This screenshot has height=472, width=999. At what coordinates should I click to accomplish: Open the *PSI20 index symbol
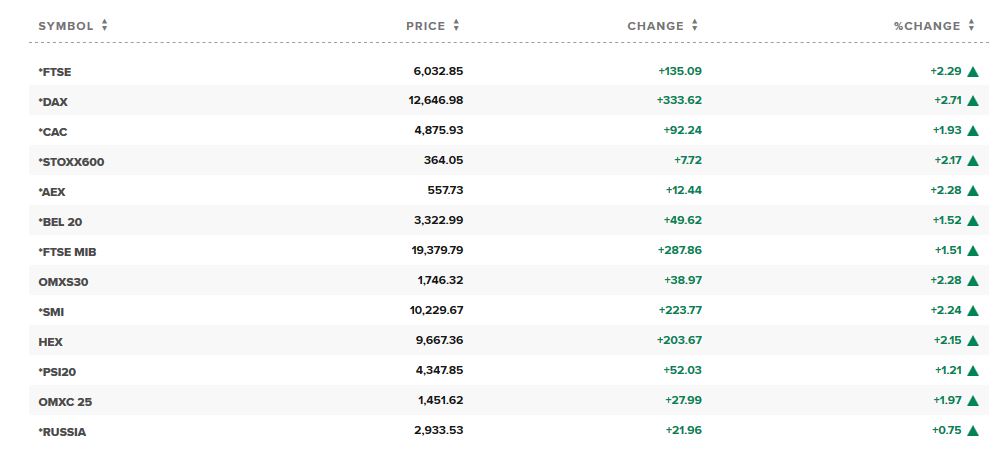57,372
